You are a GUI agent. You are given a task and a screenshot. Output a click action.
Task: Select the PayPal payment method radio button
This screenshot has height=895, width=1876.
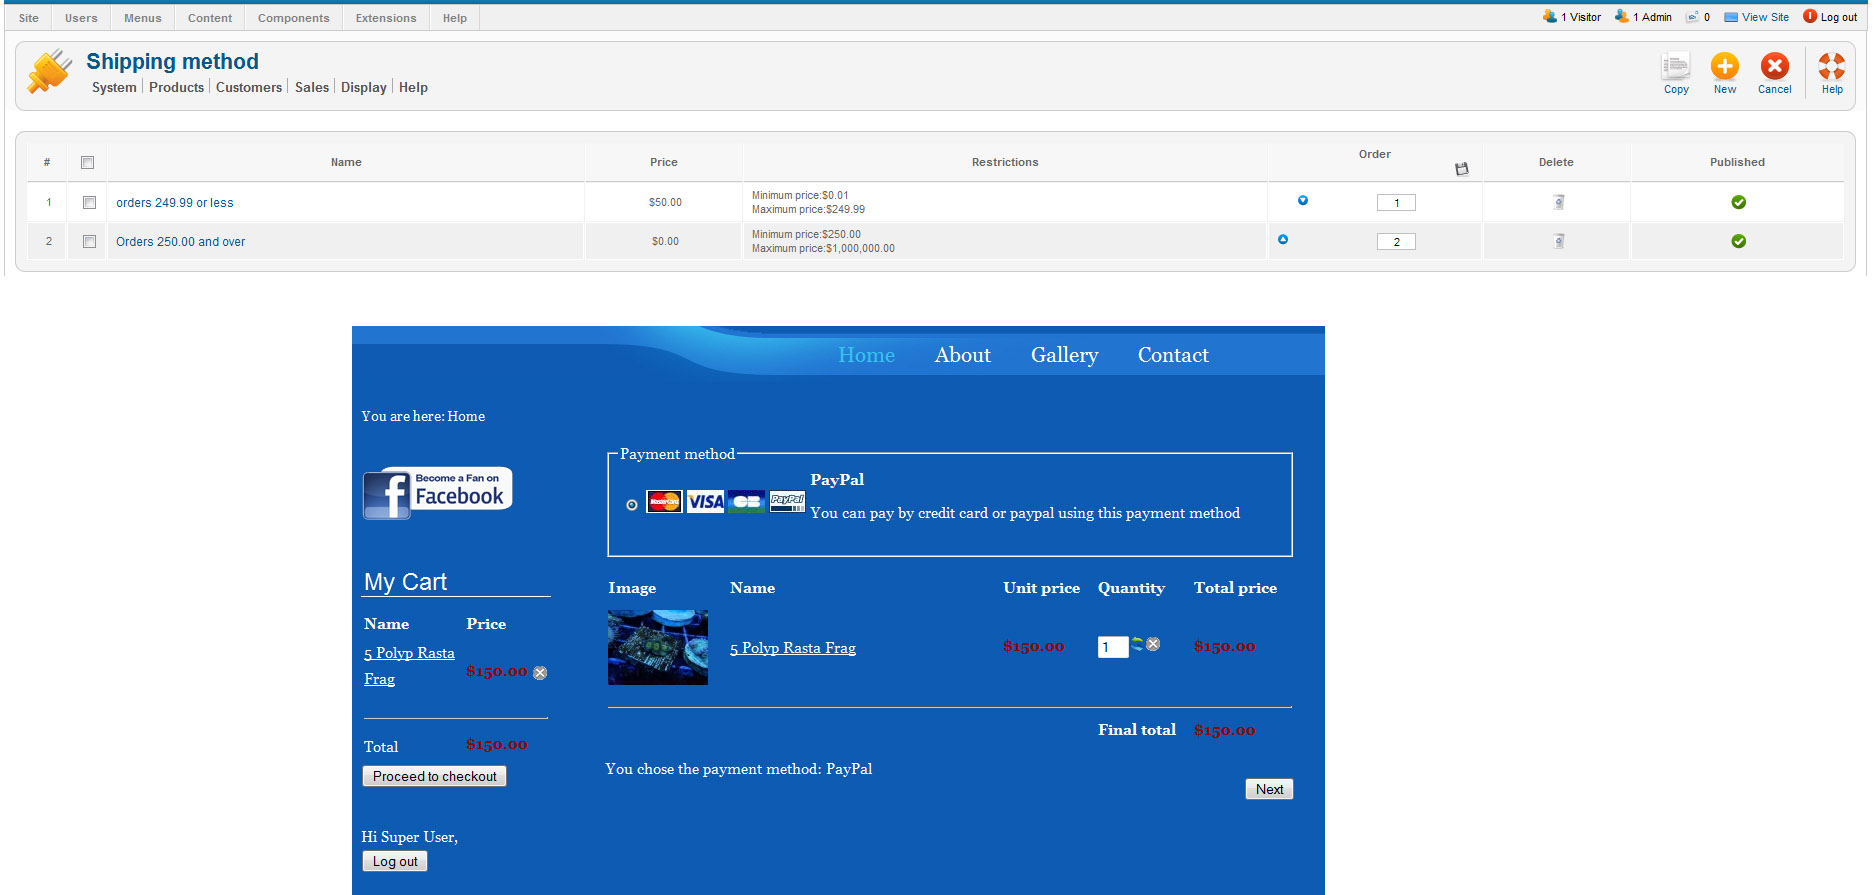pos(632,505)
